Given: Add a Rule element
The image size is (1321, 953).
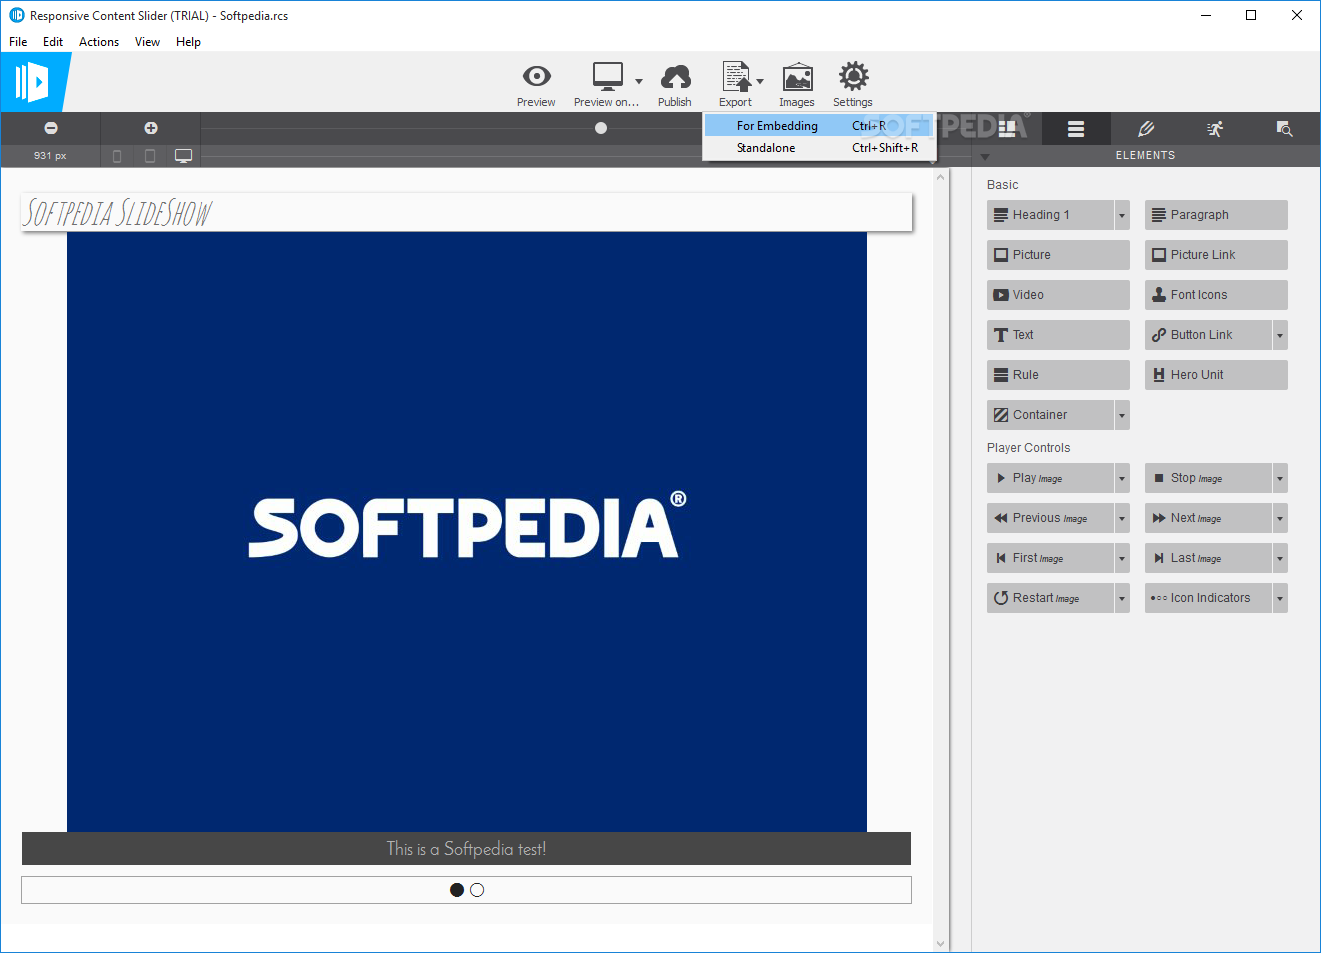Looking at the screenshot, I should [1058, 375].
